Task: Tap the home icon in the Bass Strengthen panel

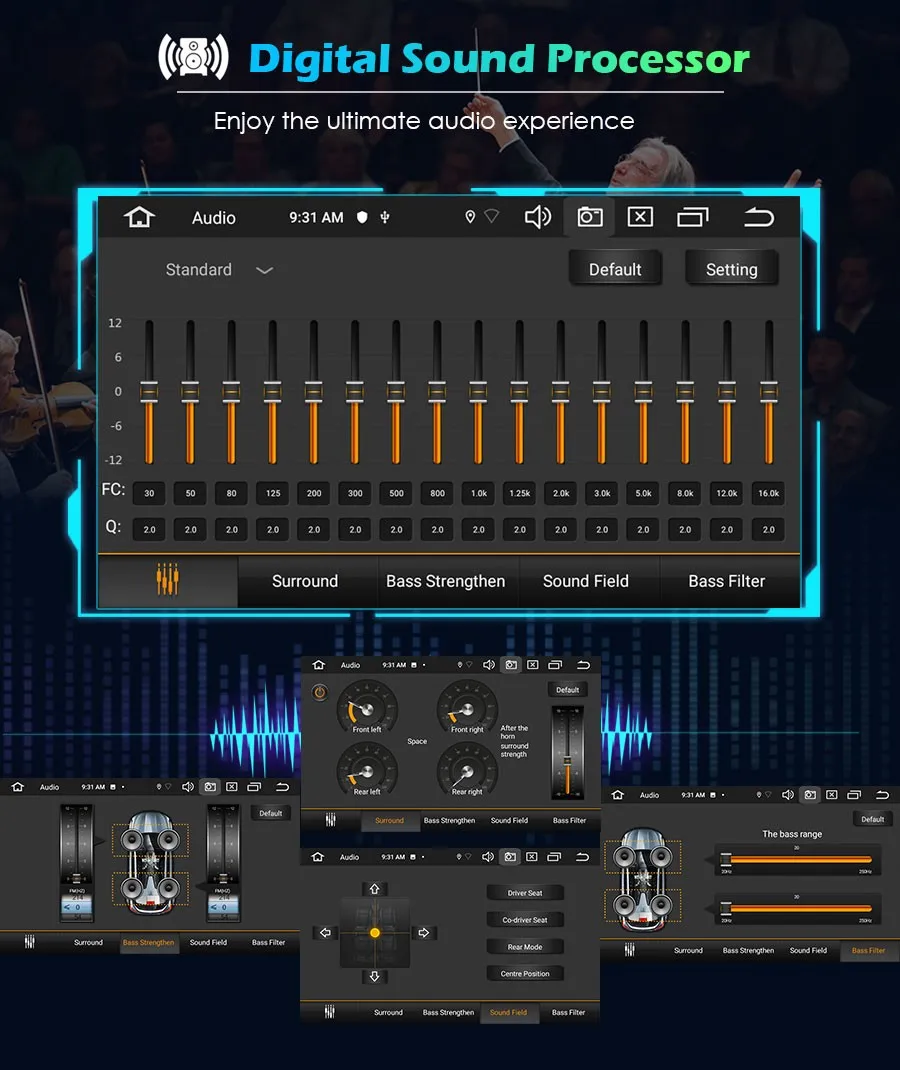Action: (x=18, y=787)
